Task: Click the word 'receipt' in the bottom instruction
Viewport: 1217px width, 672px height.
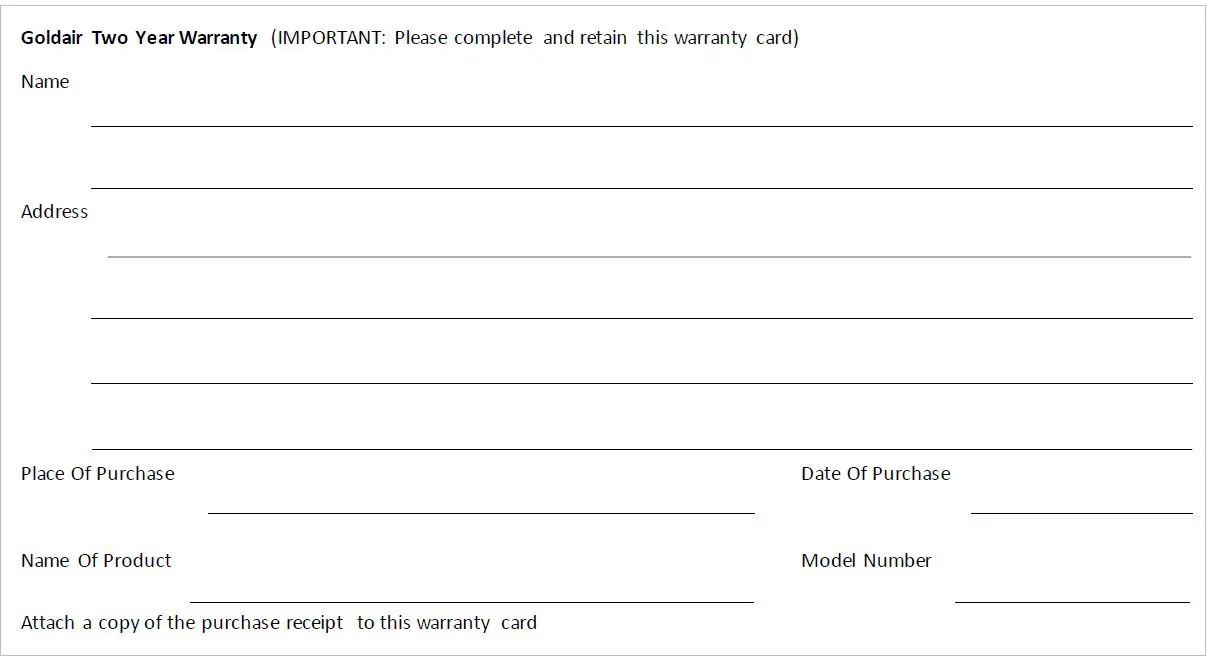Action: click(x=314, y=623)
